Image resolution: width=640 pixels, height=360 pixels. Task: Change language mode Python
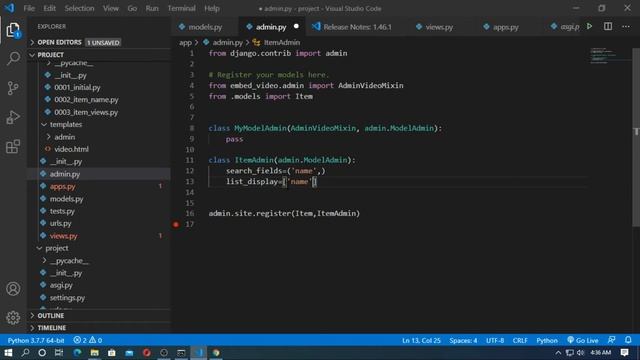point(547,340)
